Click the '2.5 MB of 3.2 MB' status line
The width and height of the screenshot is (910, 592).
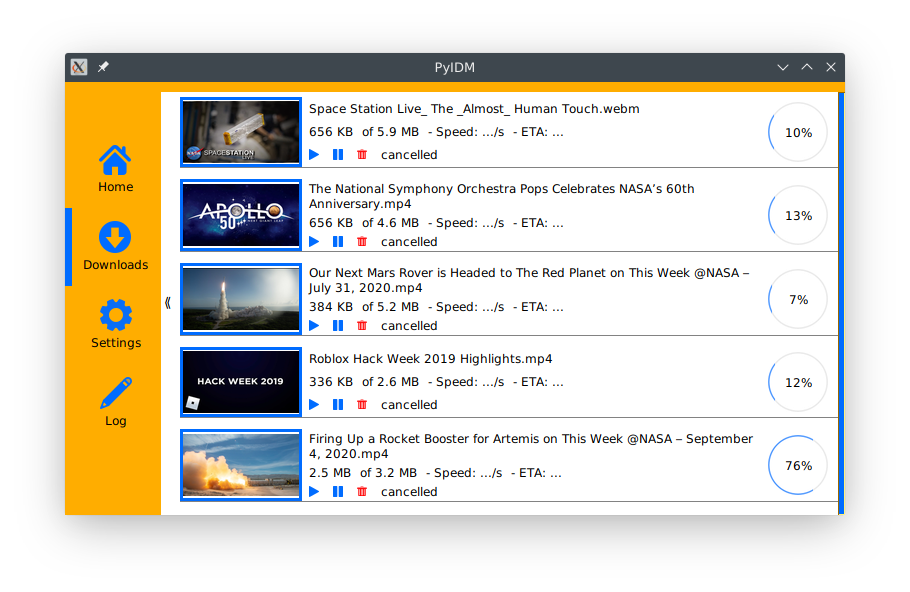click(x=435, y=474)
